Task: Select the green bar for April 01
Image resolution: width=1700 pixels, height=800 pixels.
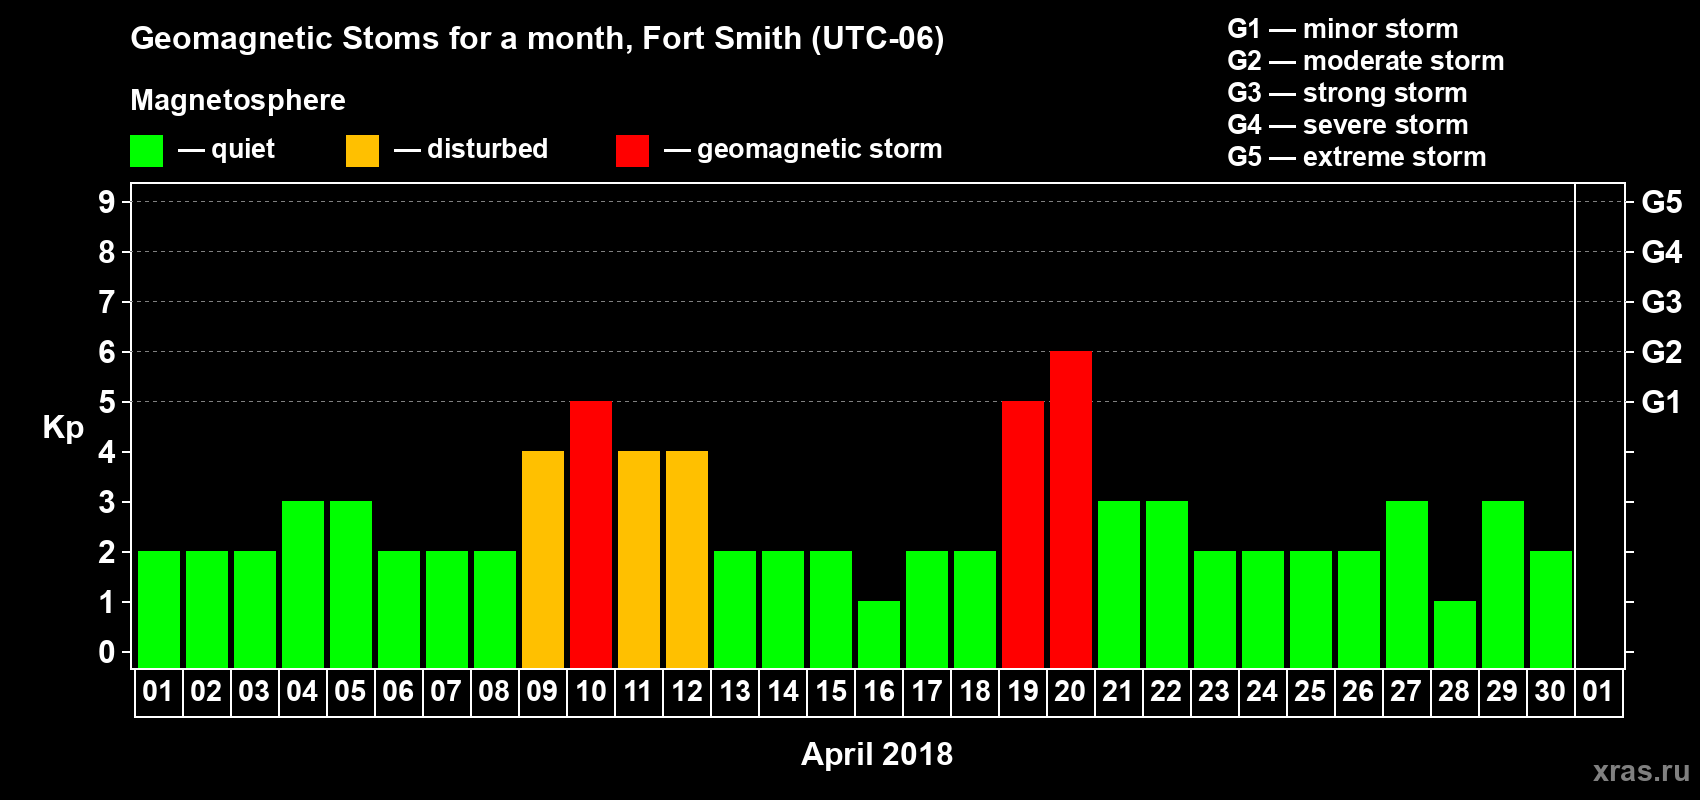Action: [159, 609]
